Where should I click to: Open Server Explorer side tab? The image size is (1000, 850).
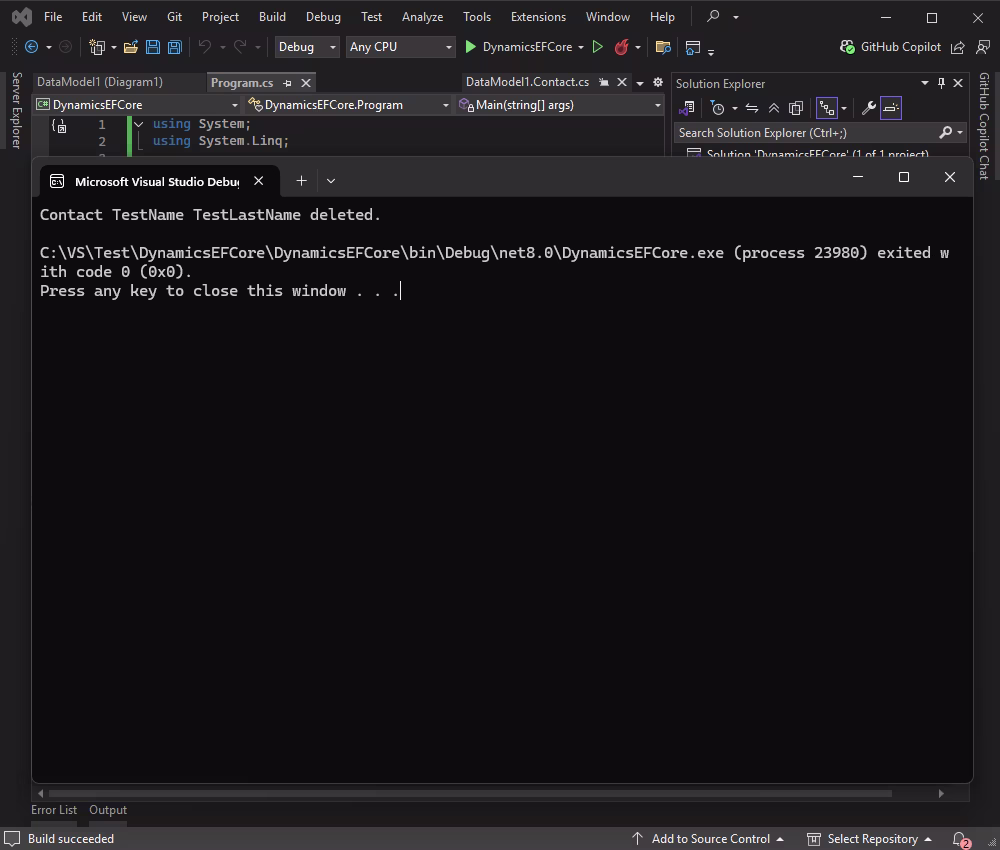17,110
